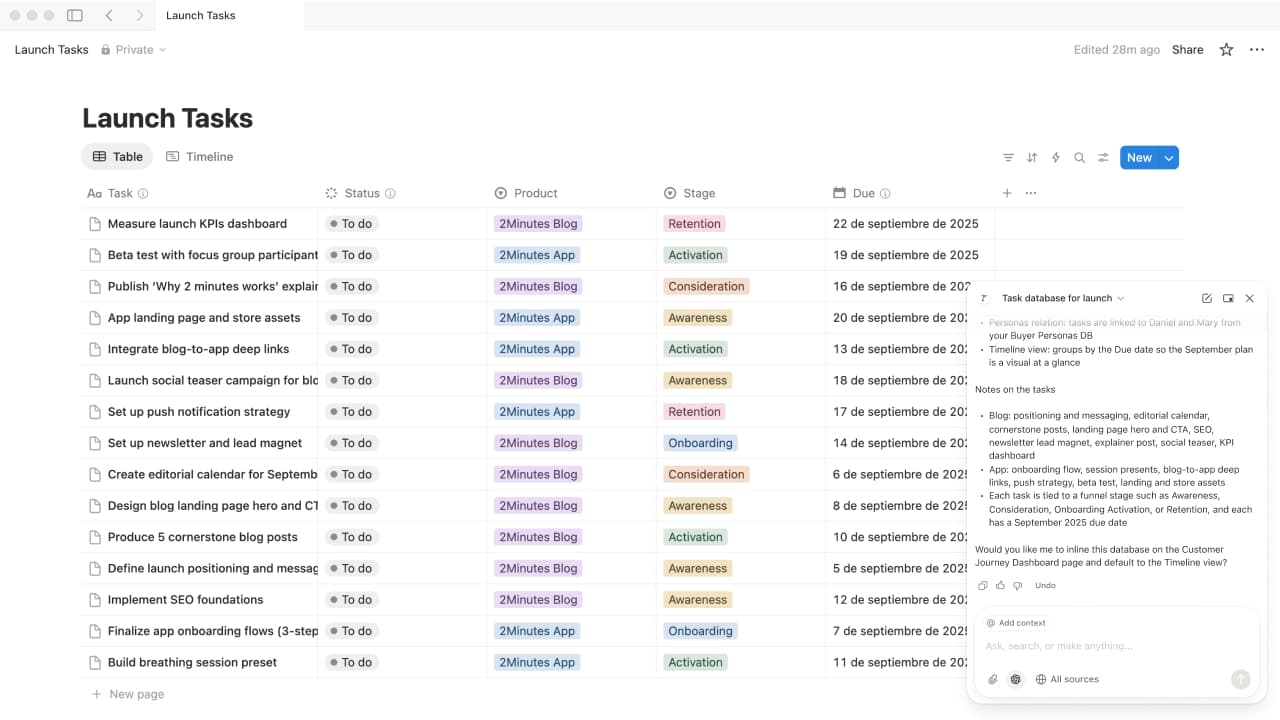Attach a file to AI prompt
This screenshot has width=1280, height=720.
[x=993, y=679]
